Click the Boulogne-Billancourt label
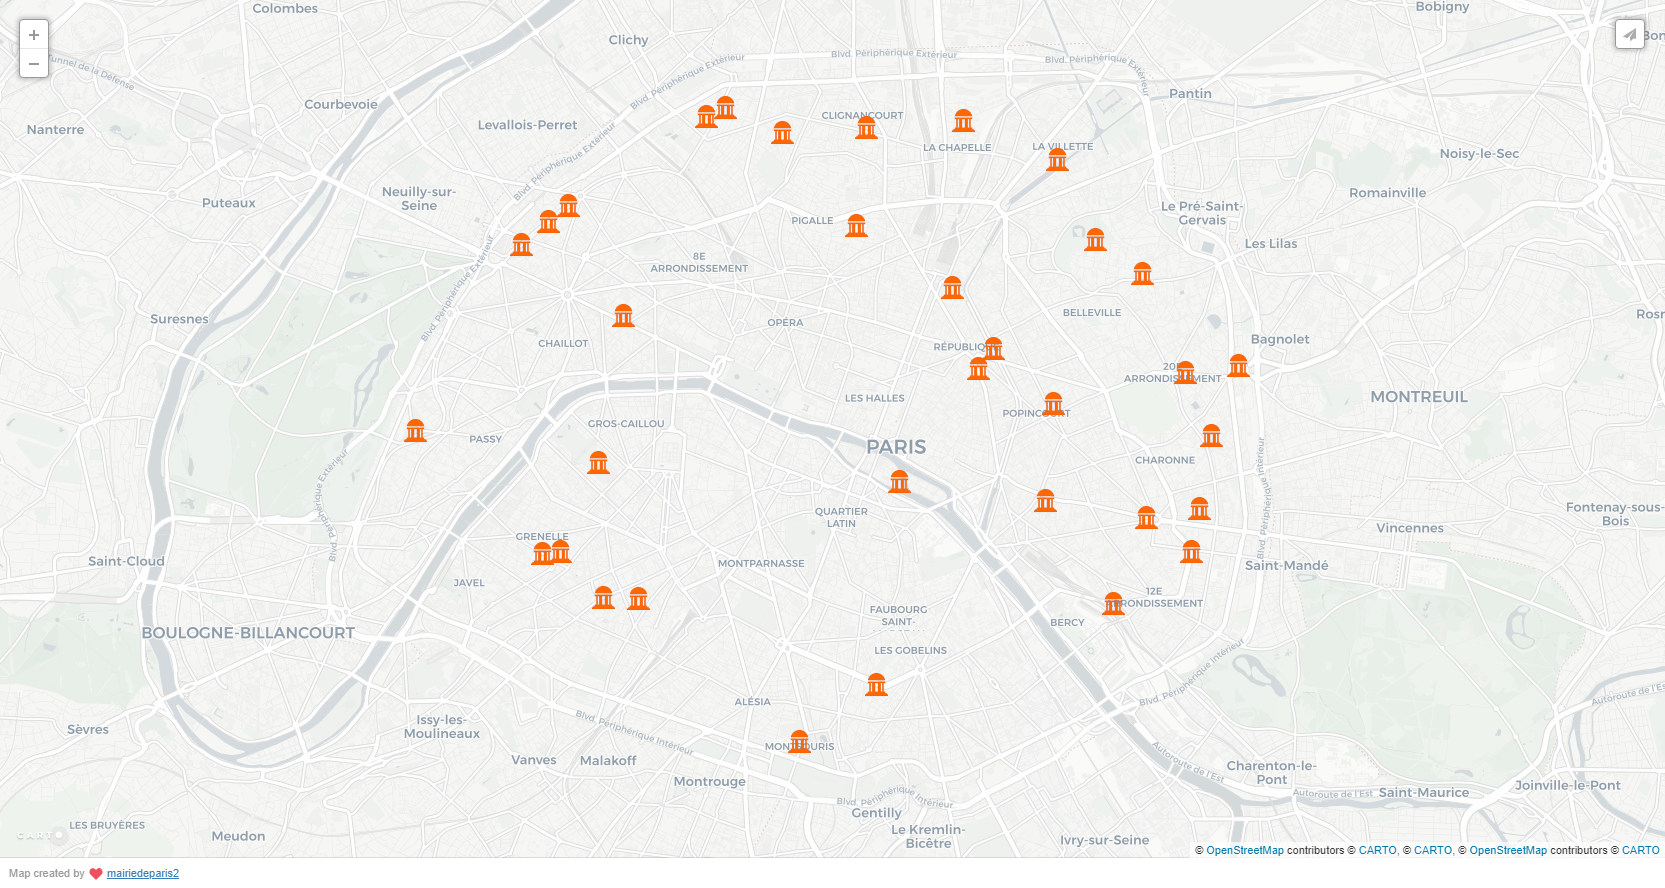1665x888 pixels. 248,633
